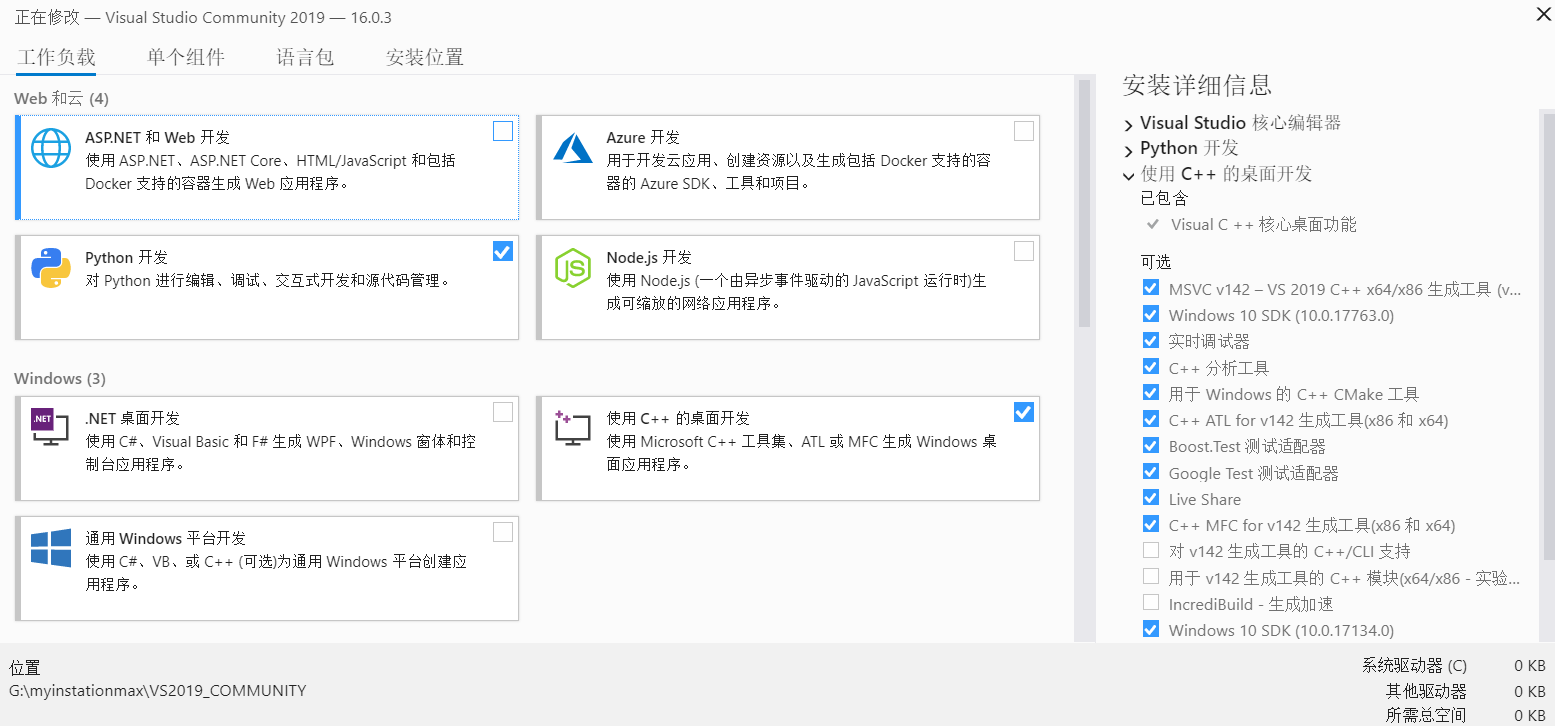1555x726 pixels.
Task: Go to the 安装位置 tab
Action: click(424, 57)
